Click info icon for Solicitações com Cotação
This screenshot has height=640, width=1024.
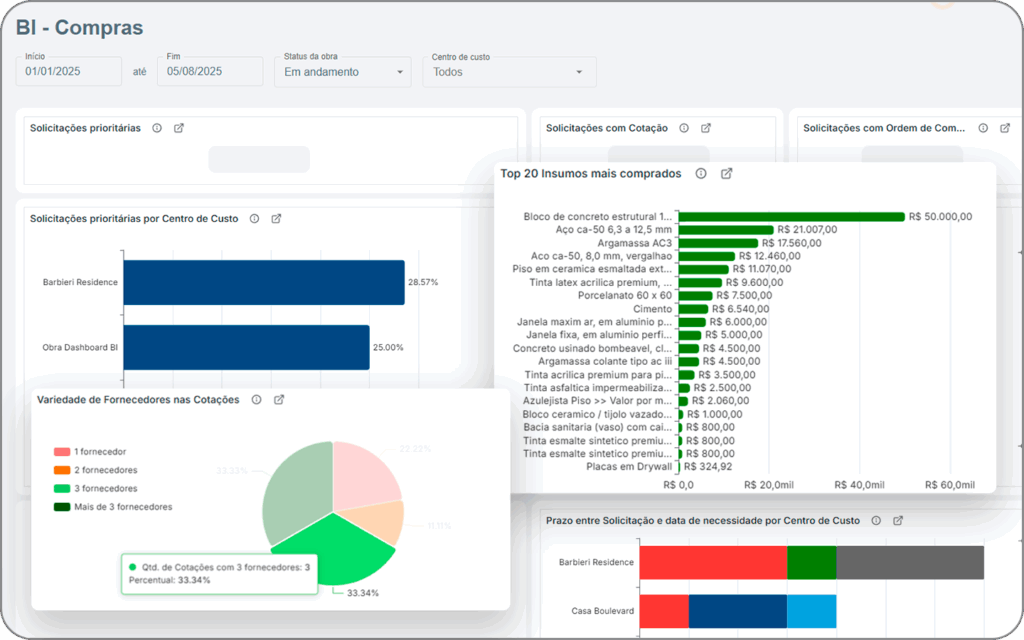pos(684,128)
